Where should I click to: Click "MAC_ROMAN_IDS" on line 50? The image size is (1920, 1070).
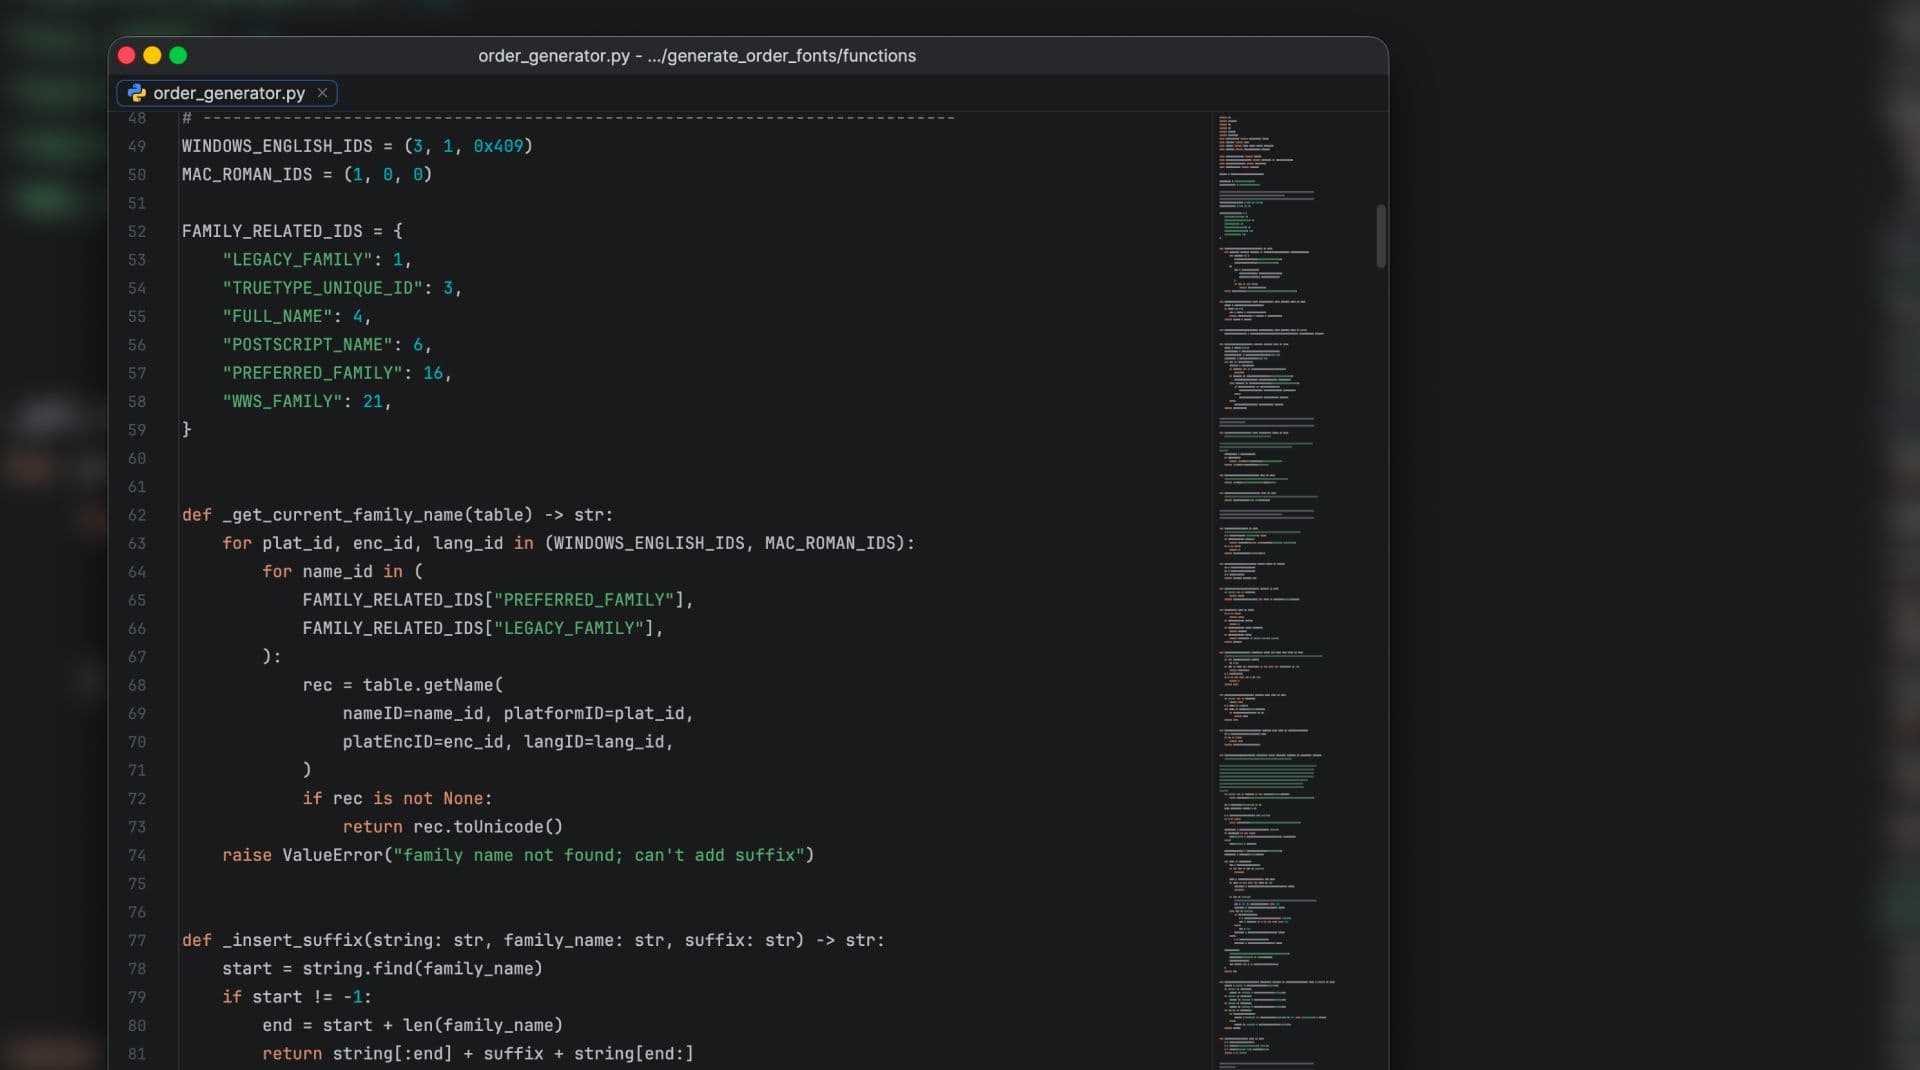pyautogui.click(x=247, y=174)
